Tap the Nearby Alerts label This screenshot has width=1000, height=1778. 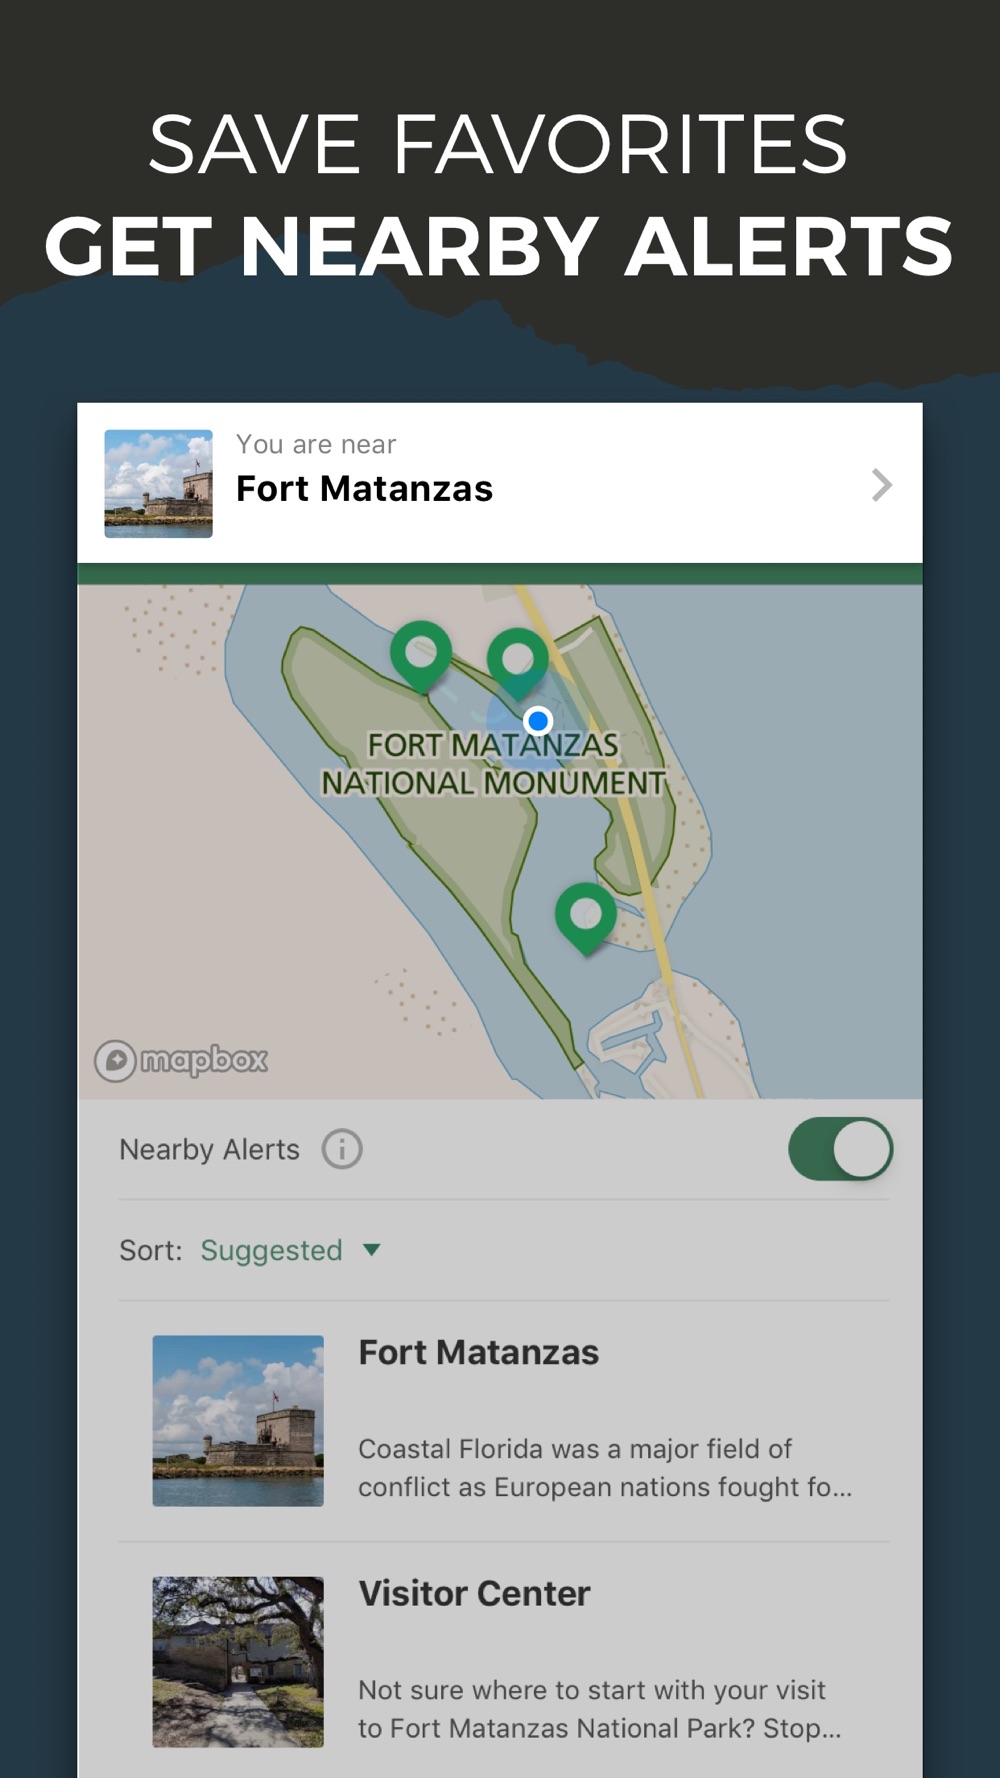[209, 1149]
